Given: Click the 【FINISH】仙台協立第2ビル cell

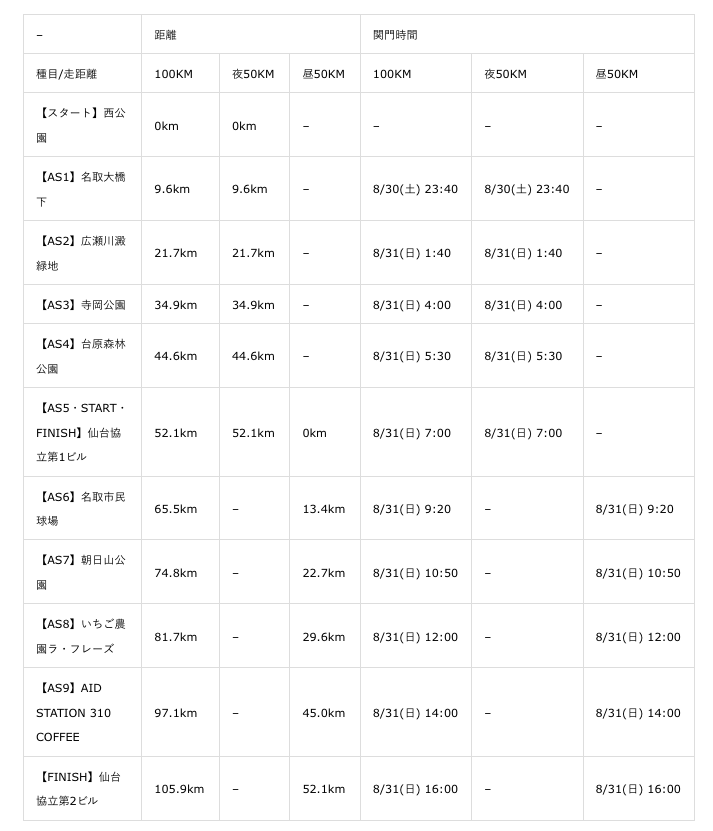Looking at the screenshot, I should pos(81,789).
